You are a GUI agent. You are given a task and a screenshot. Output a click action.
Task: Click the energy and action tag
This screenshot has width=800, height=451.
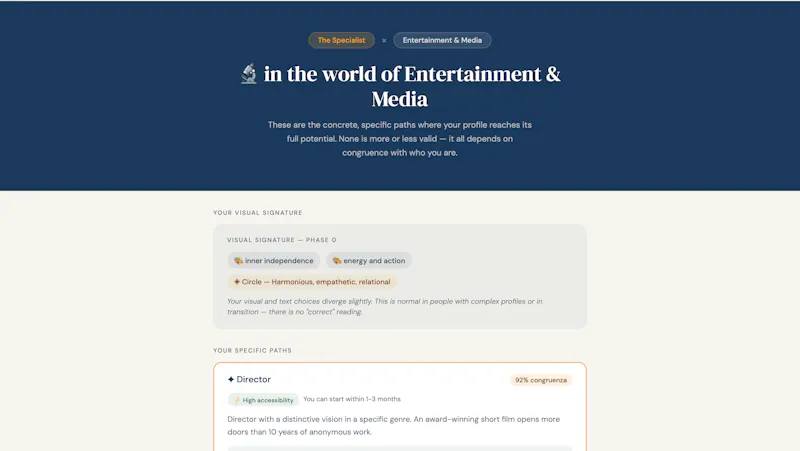pyautogui.click(x=369, y=261)
